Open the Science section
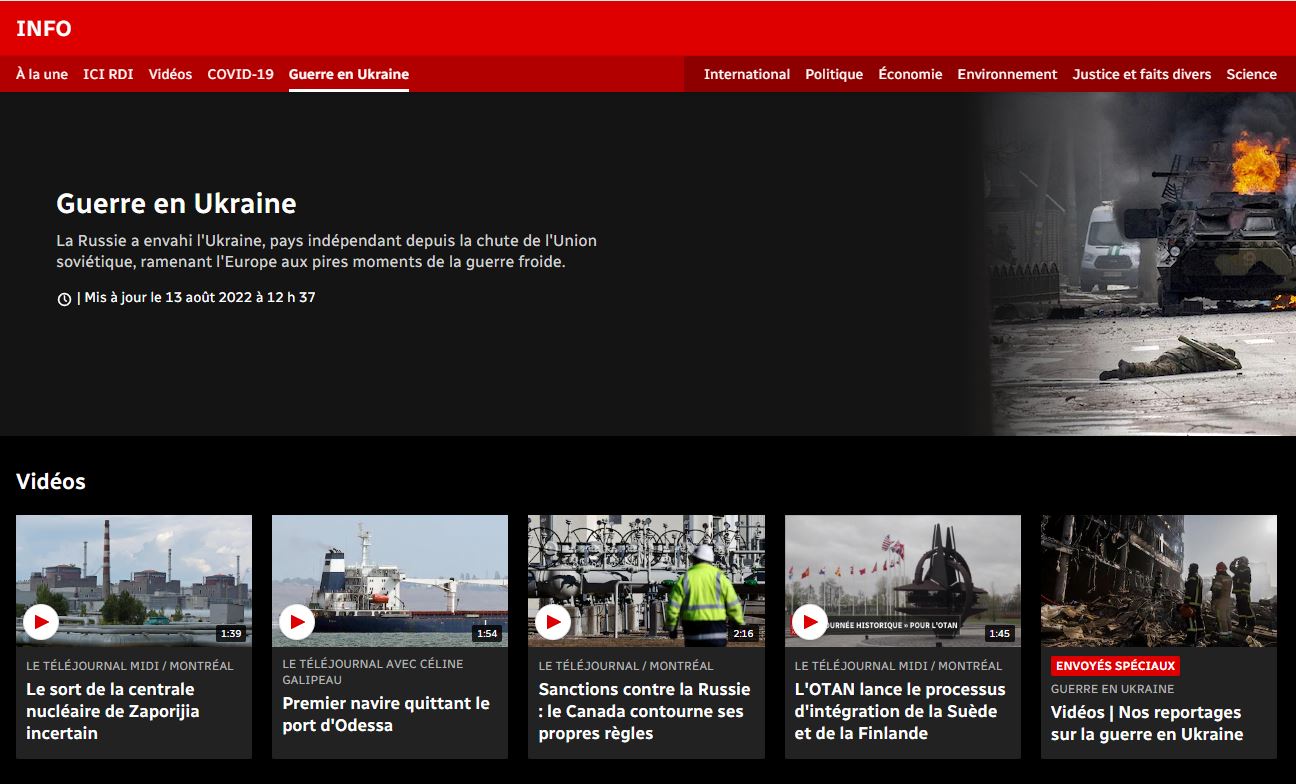The width and height of the screenshot is (1296, 784). 1252,74
